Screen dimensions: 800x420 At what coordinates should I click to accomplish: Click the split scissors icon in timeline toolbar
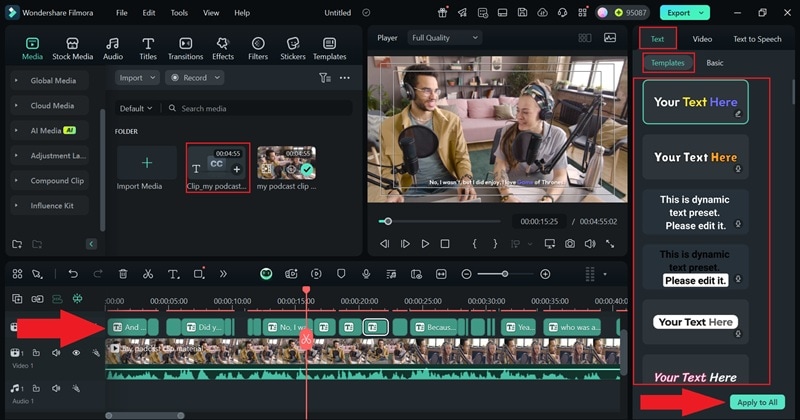point(148,274)
